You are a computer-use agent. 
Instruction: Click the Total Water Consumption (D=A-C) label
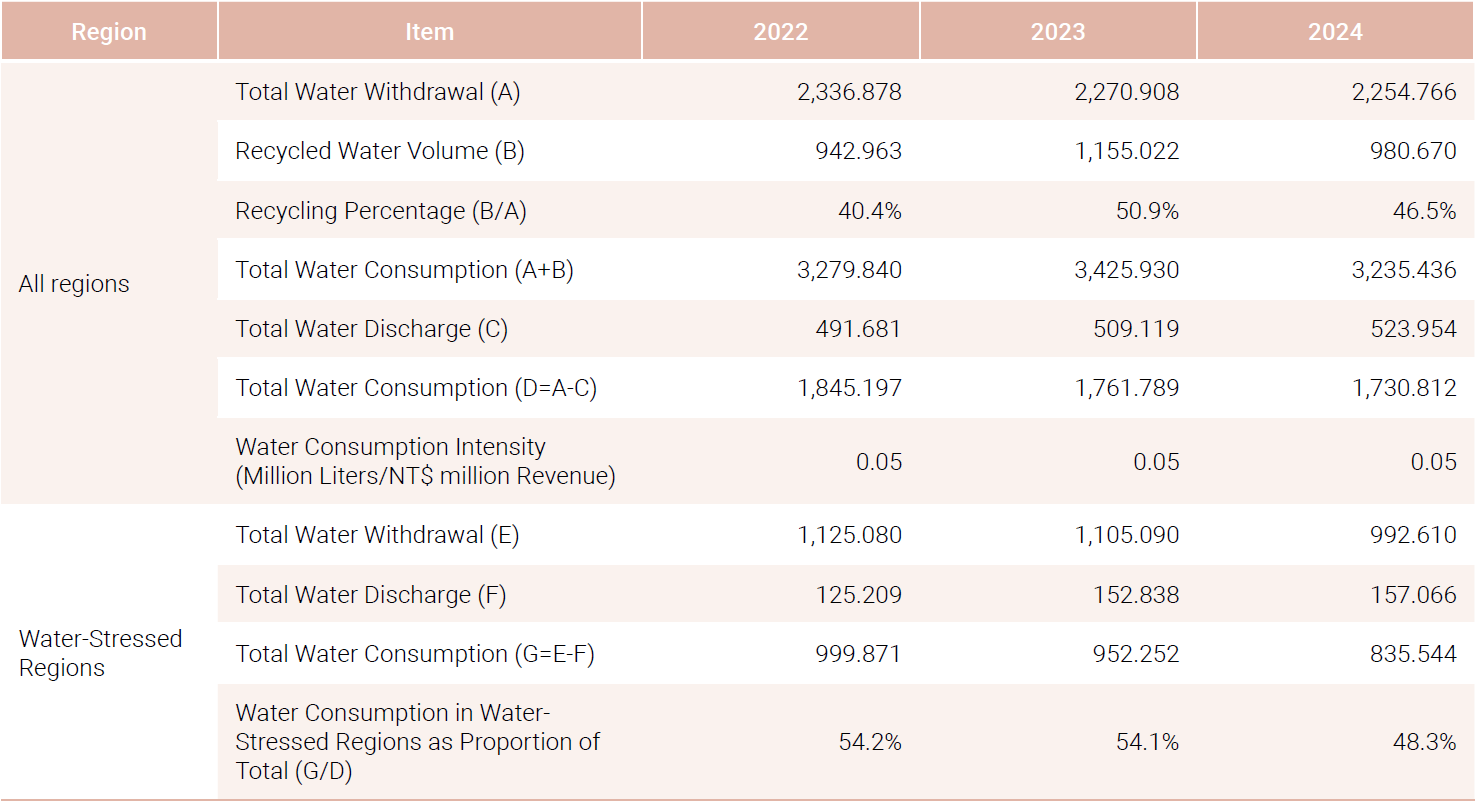[x=416, y=388]
